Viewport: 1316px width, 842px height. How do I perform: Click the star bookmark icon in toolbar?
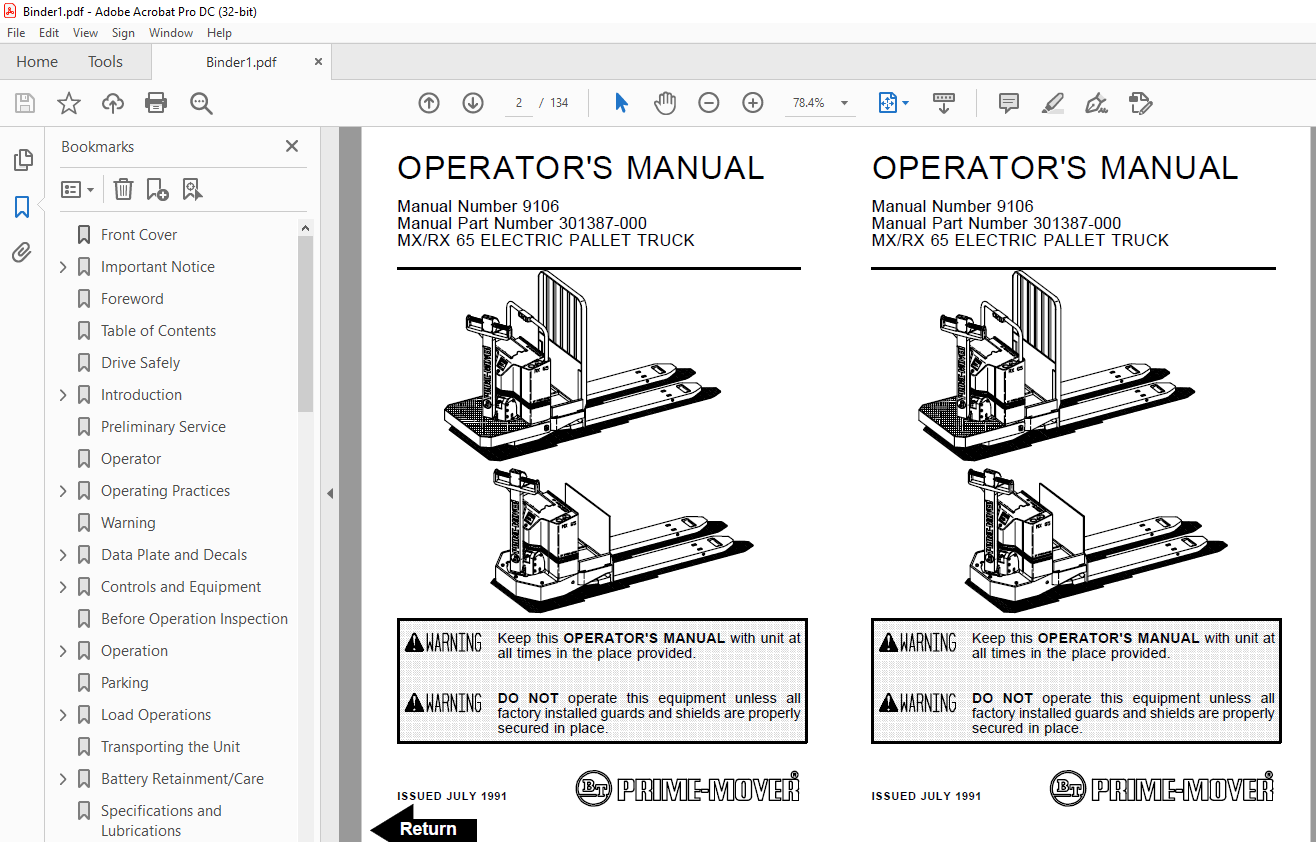[69, 103]
